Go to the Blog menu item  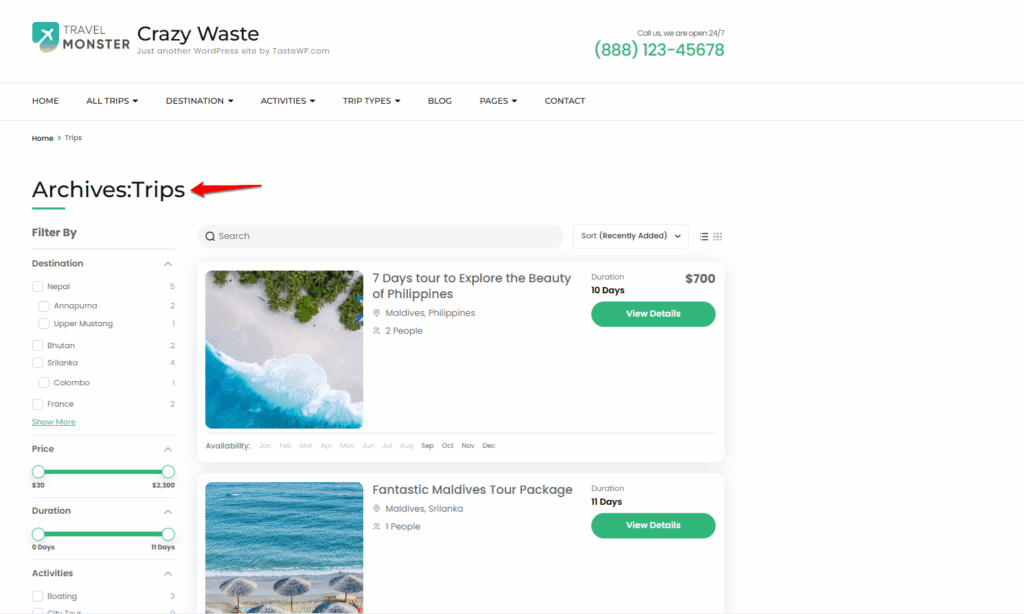click(x=439, y=101)
